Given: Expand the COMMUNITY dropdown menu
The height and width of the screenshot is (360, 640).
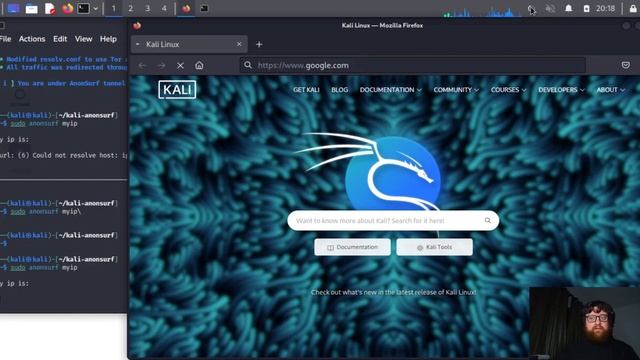Looking at the screenshot, I should point(456,90).
